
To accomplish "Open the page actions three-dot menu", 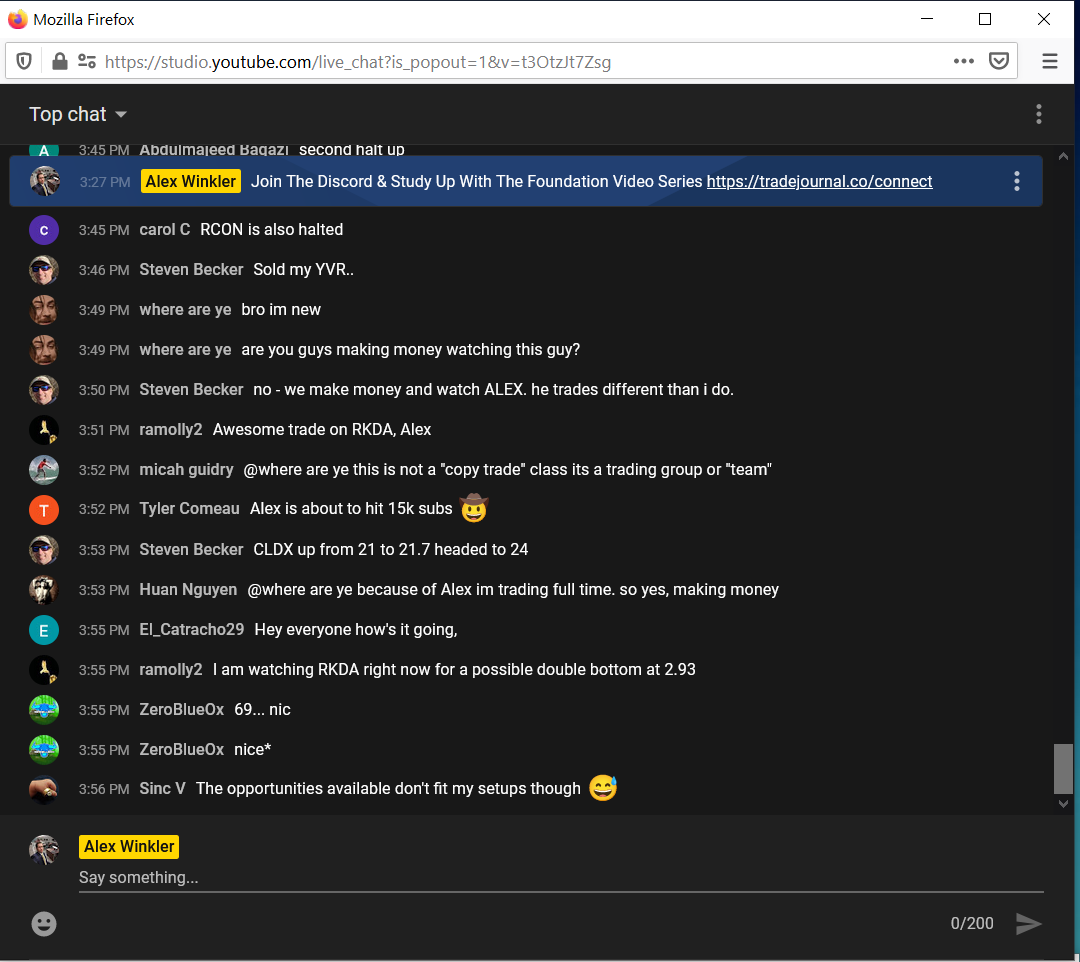I will coord(963,60).
